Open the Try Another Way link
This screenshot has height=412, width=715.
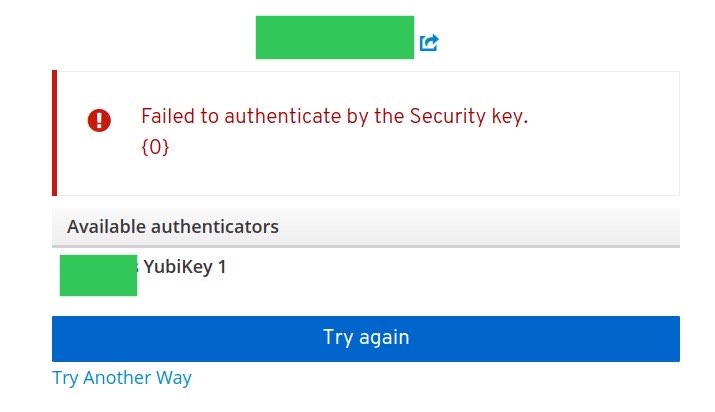122,378
